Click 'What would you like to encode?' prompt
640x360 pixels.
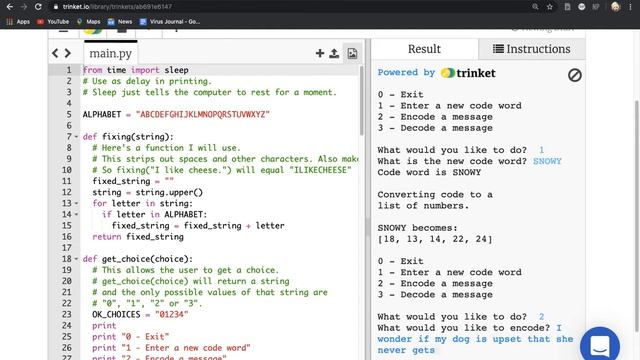point(464,328)
